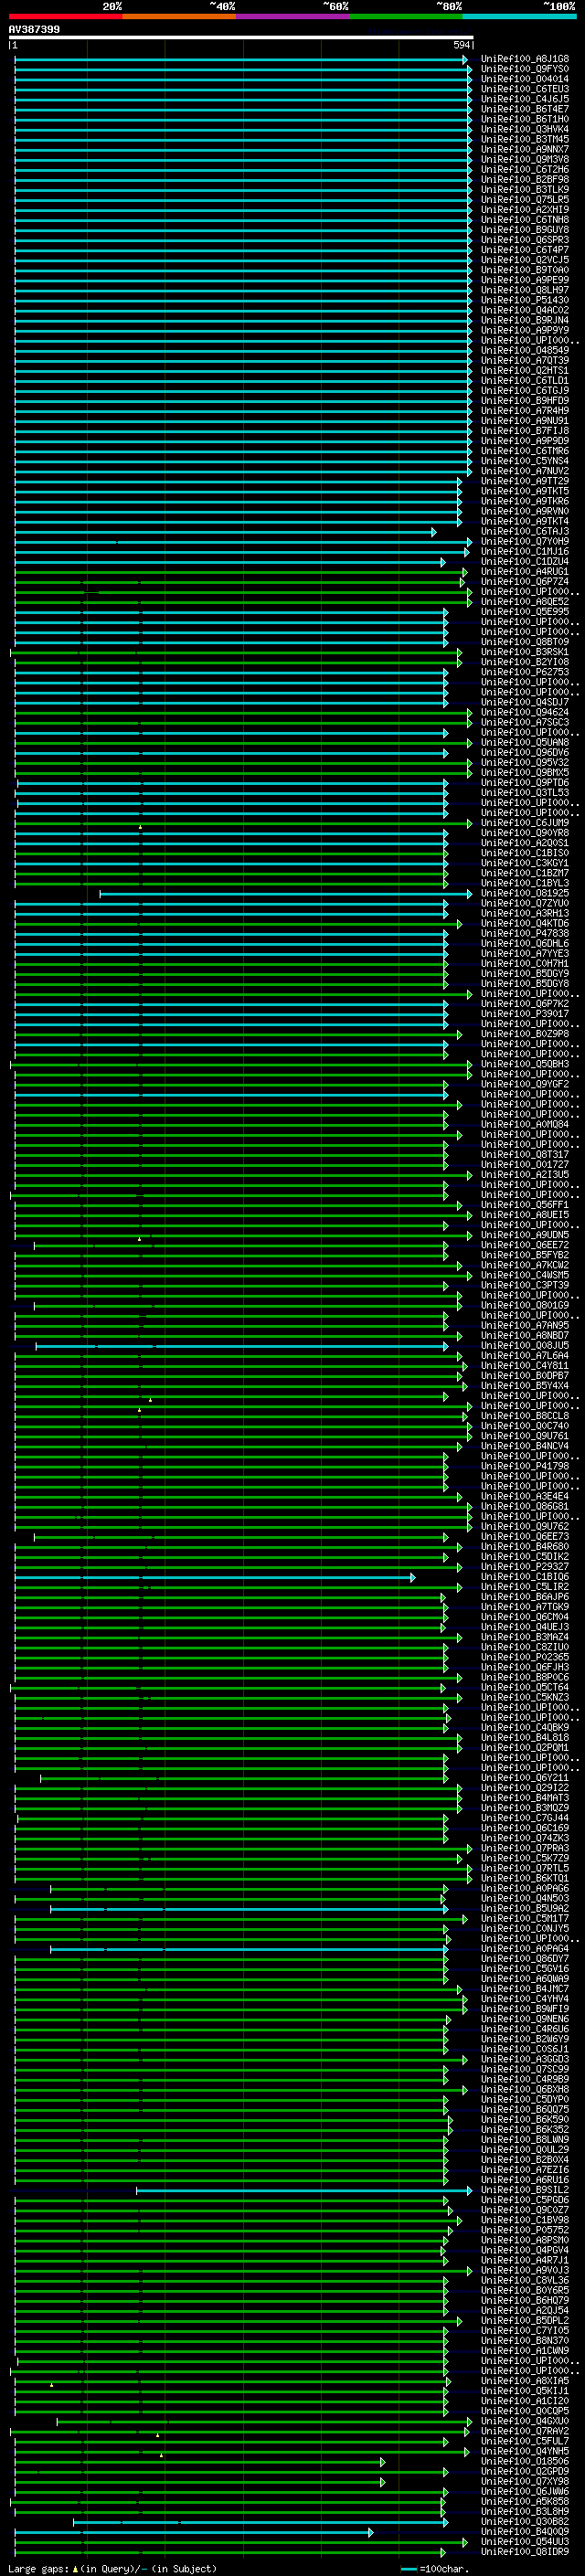Select hit label UniRef100_B4JMC7

pos(525,1989)
